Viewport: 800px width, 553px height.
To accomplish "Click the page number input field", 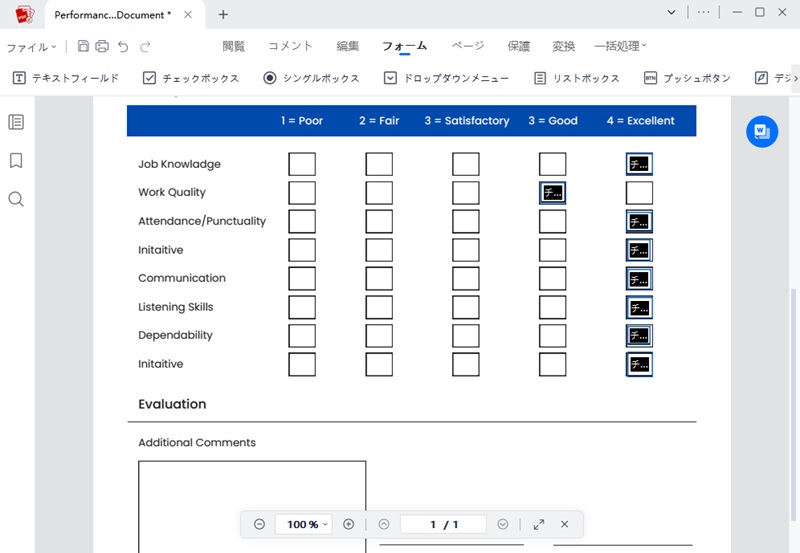I will tap(443, 524).
